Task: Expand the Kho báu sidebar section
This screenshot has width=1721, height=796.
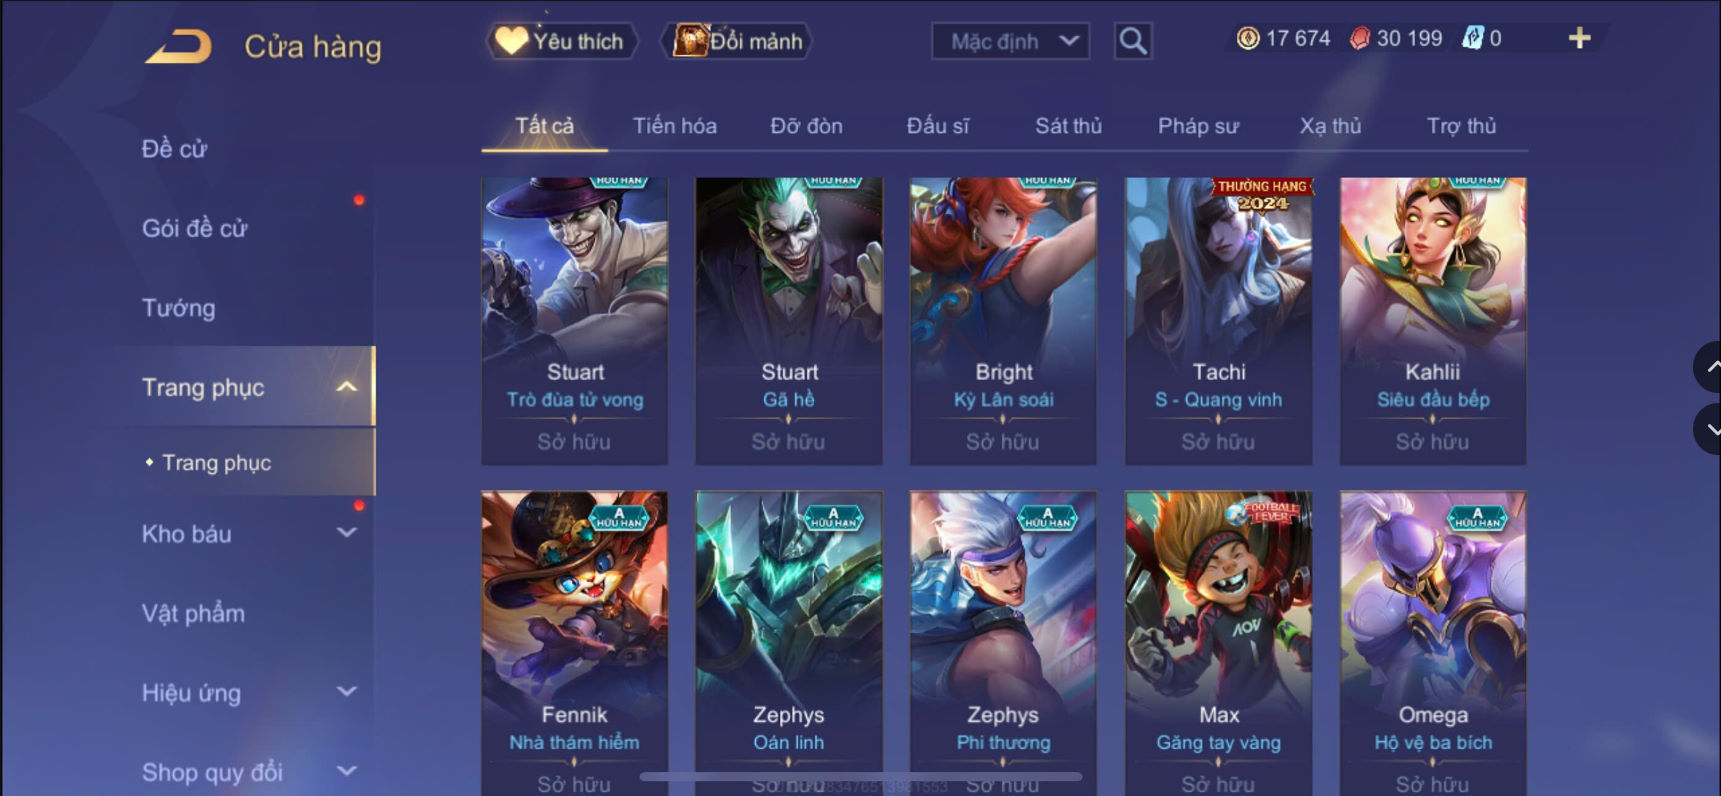Action: (x=346, y=533)
